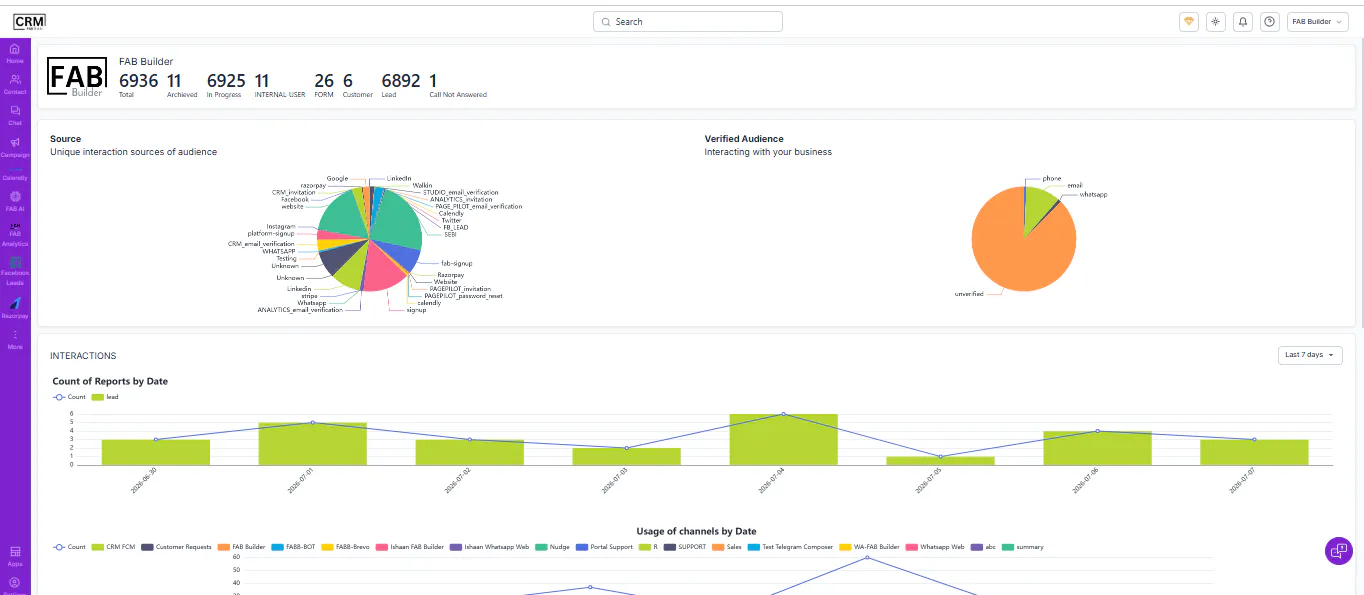Click the 6892 Lead stat

[x=401, y=85]
